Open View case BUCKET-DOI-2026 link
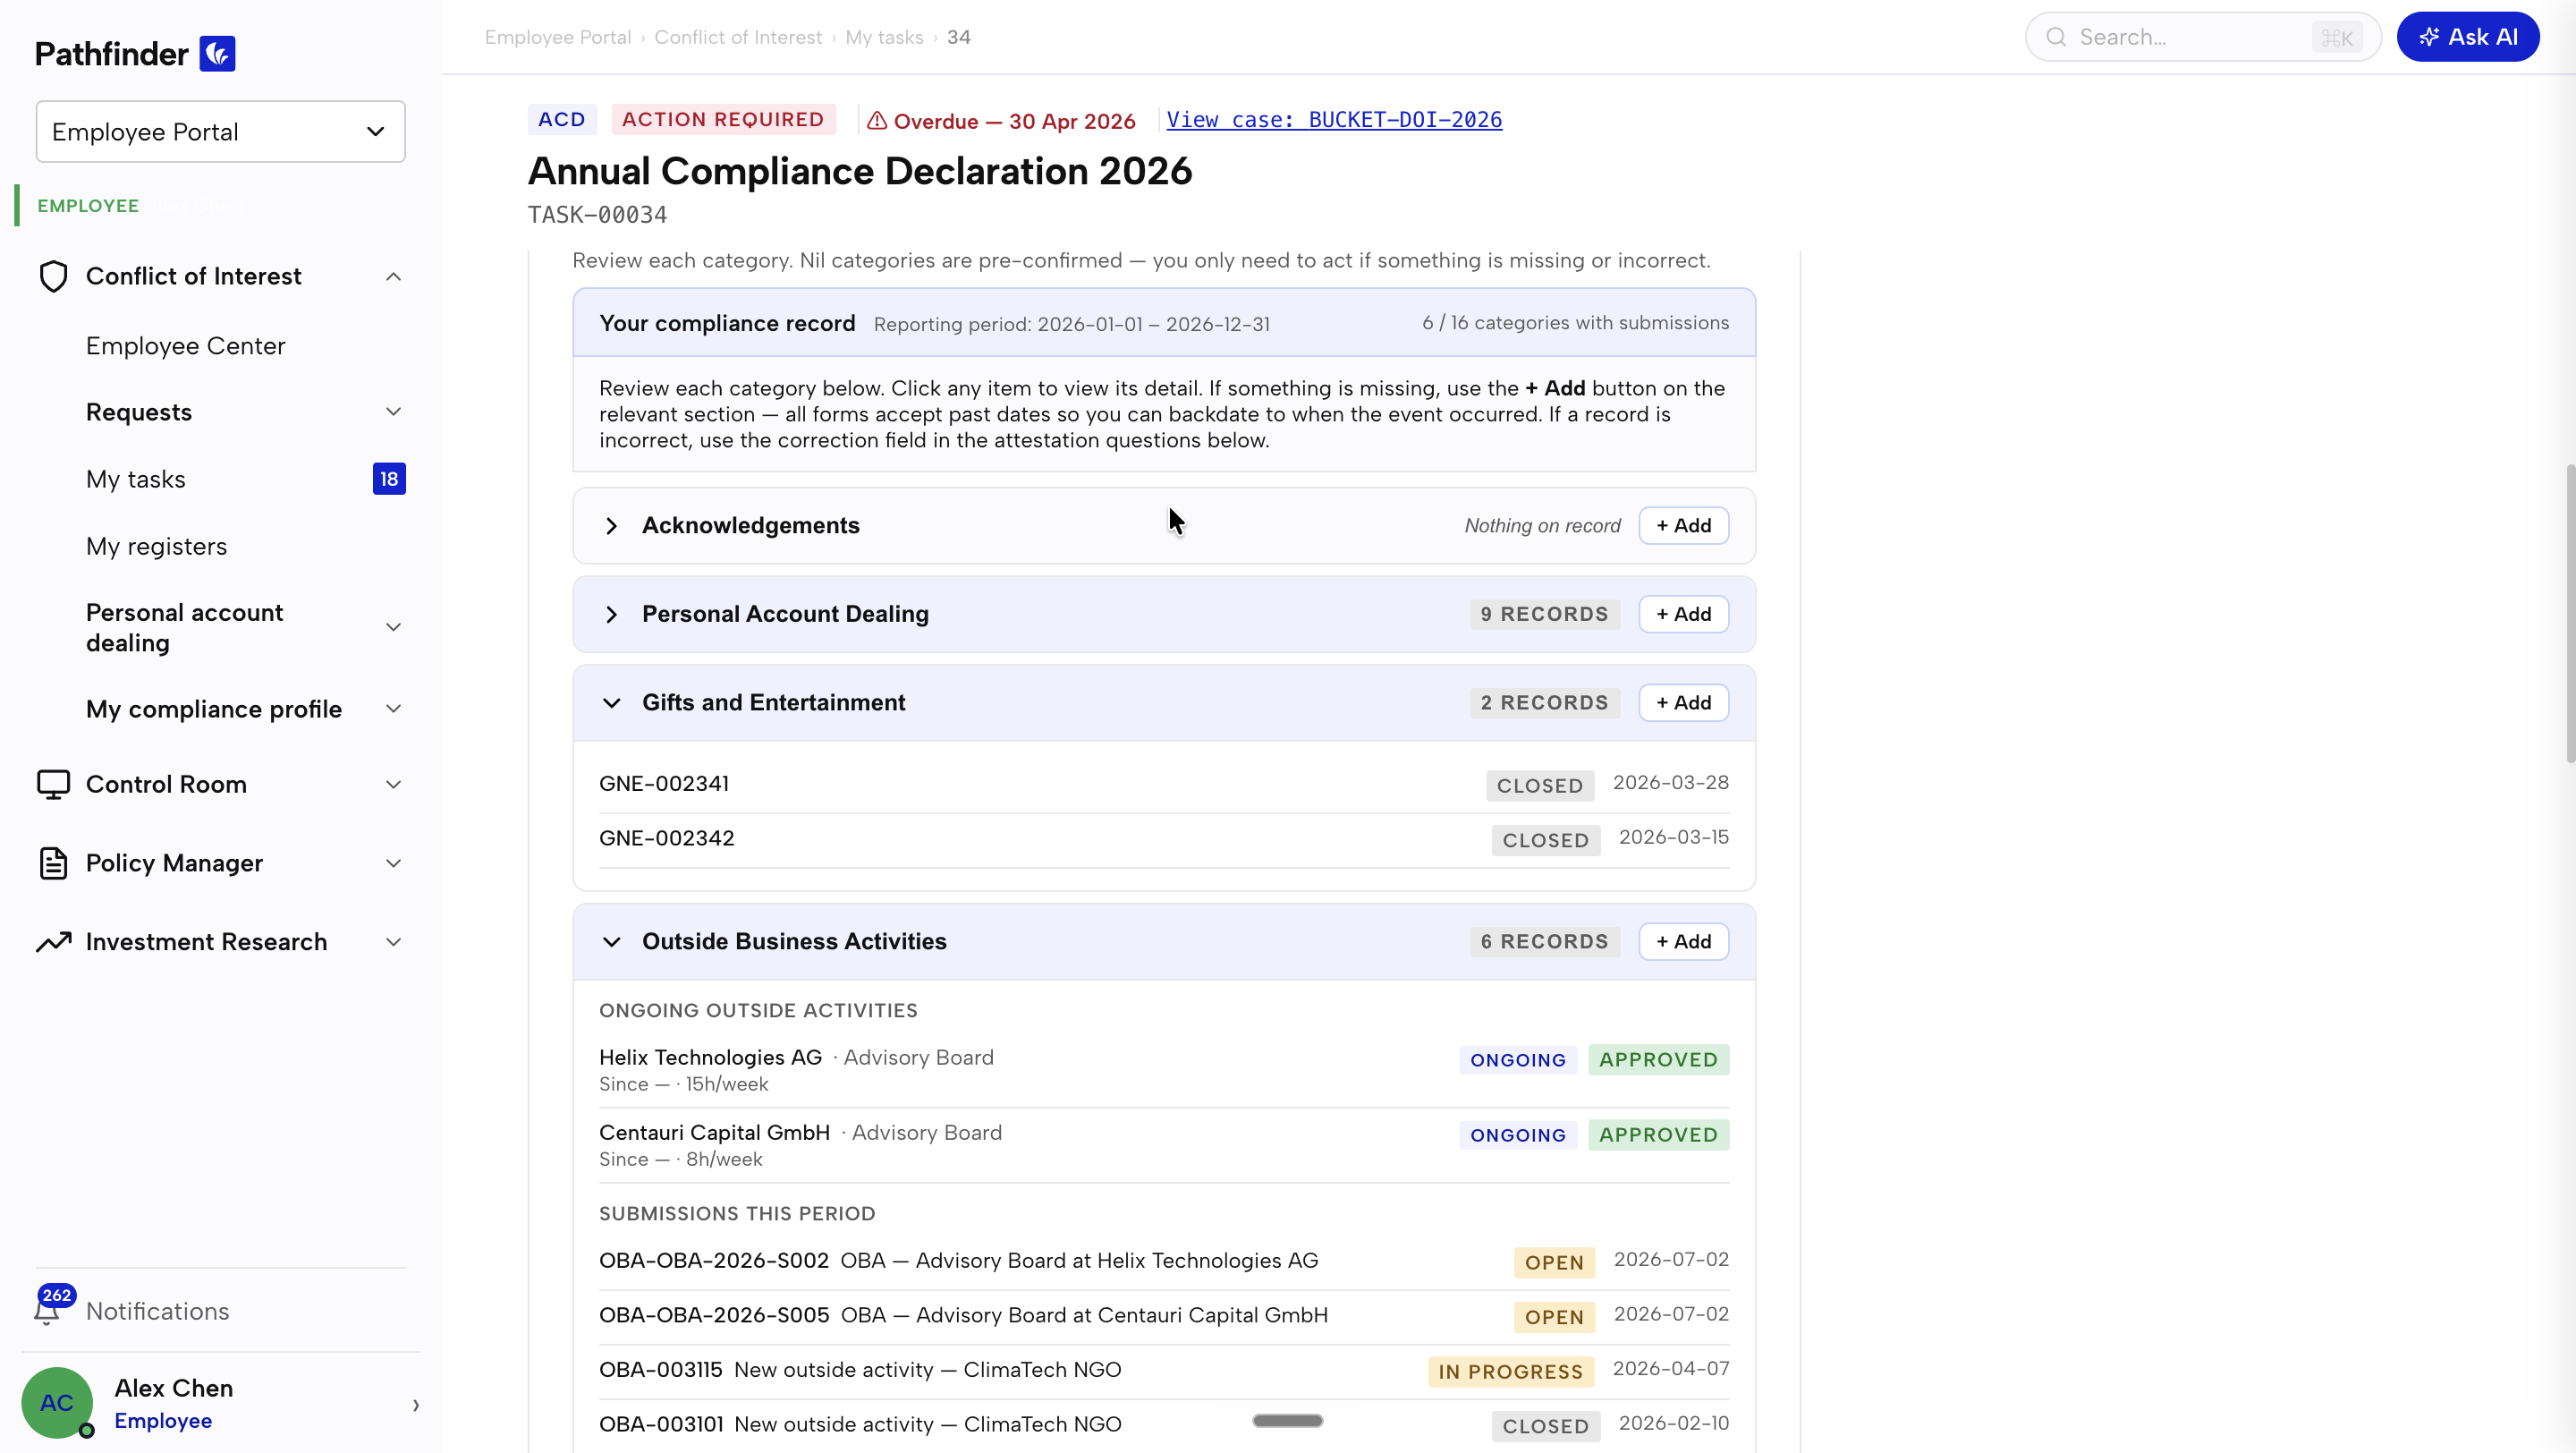This screenshot has height=1453, width=2576. click(x=1334, y=120)
